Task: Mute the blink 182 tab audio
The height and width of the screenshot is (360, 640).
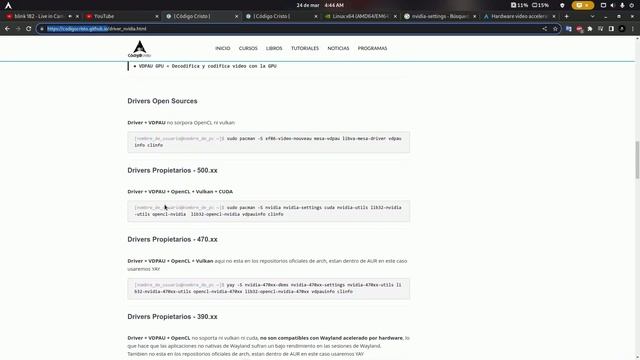Action: pos(70,16)
